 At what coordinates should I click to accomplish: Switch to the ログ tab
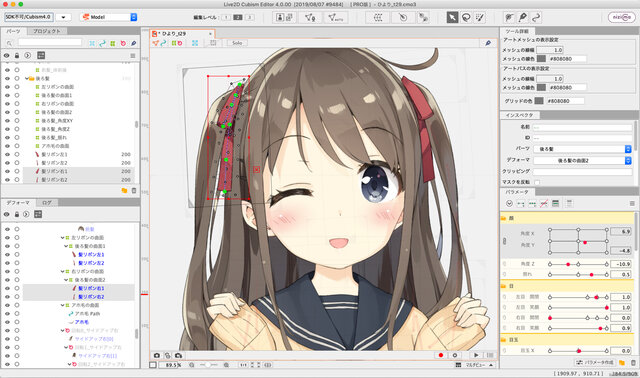coord(47,202)
